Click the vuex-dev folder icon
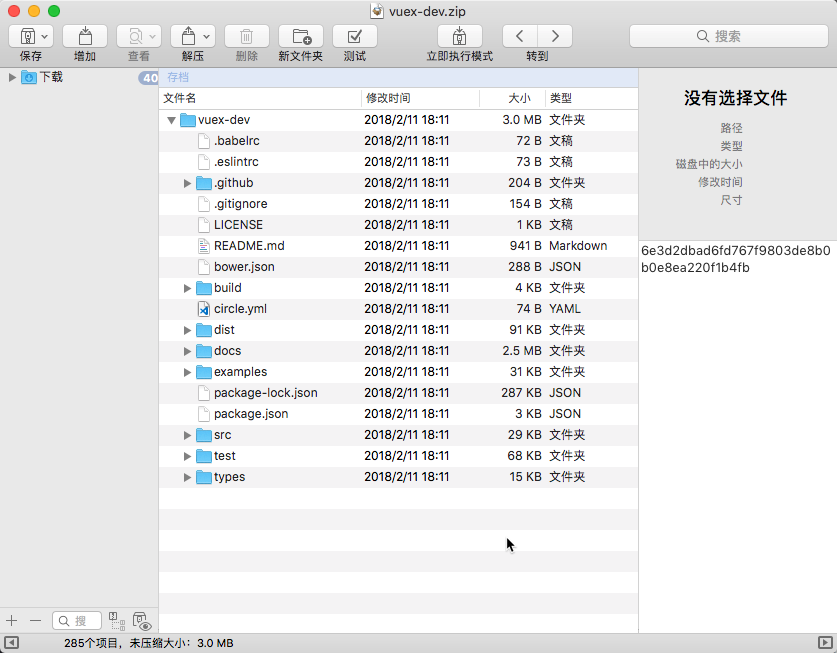The height and width of the screenshot is (653, 837). click(188, 120)
